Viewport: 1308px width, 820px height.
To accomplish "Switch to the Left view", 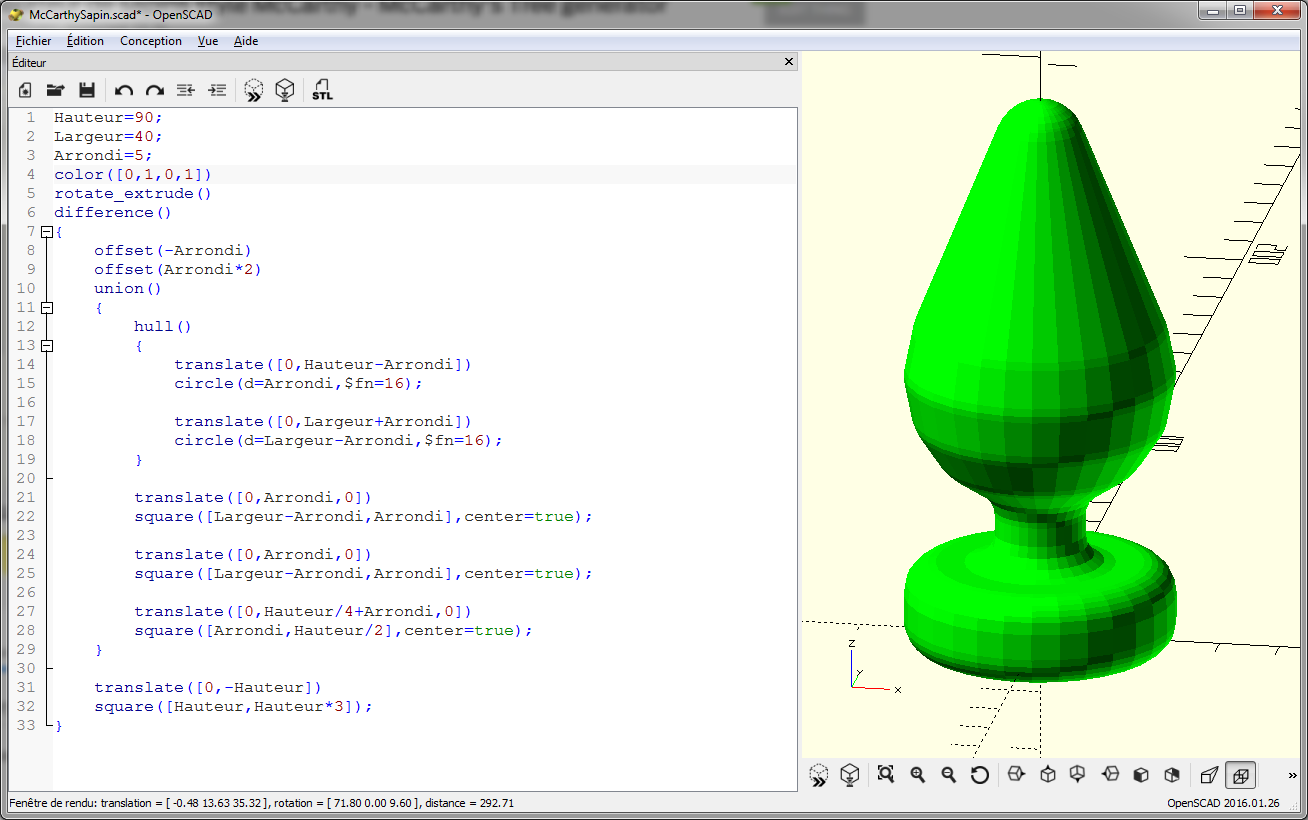I will (1110, 774).
